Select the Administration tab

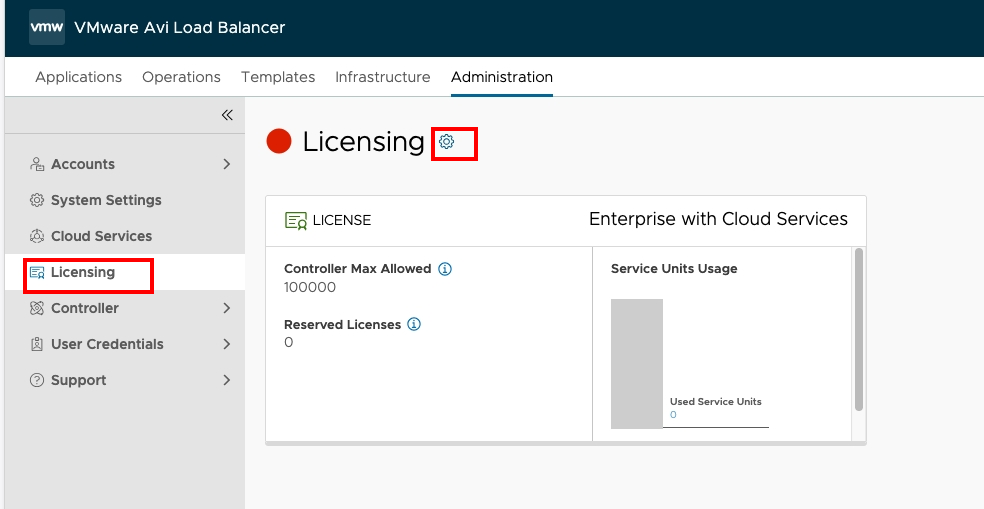point(502,77)
